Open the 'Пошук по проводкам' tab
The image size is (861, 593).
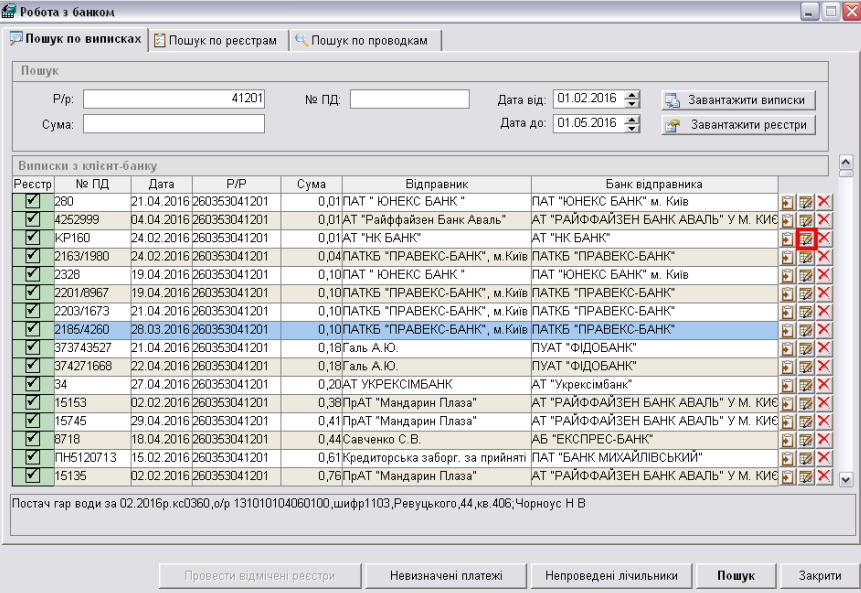[366, 40]
